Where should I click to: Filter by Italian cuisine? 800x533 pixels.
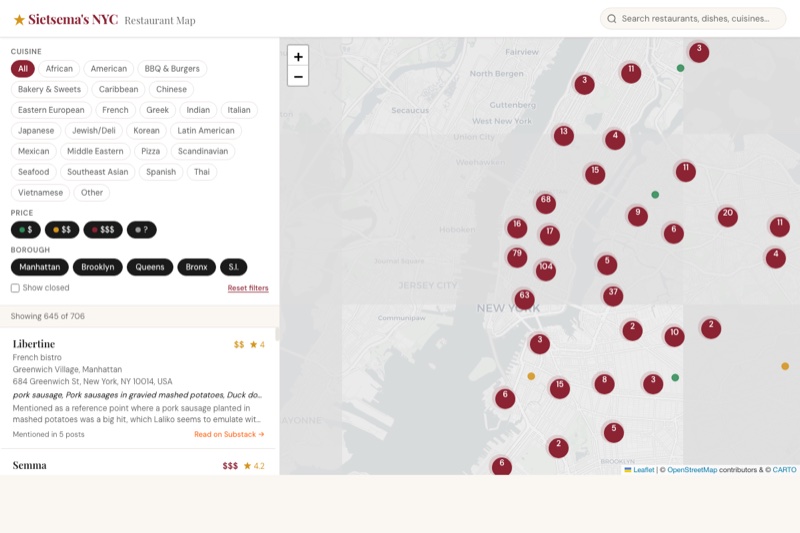pos(239,110)
